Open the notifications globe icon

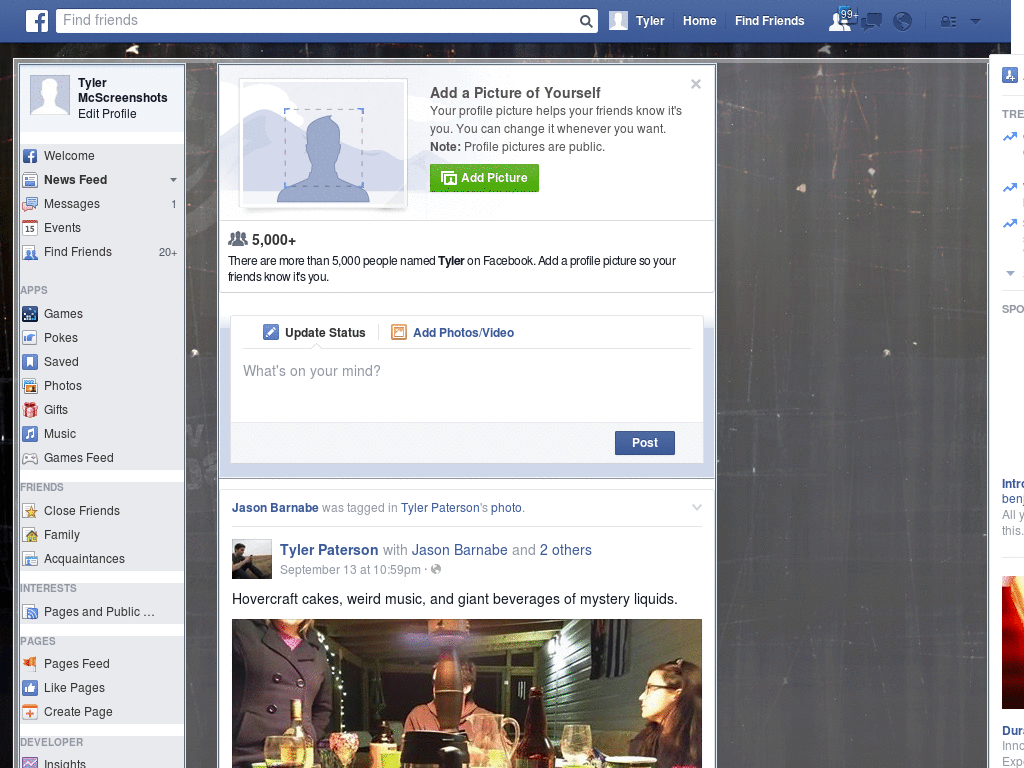pyautogui.click(x=903, y=22)
